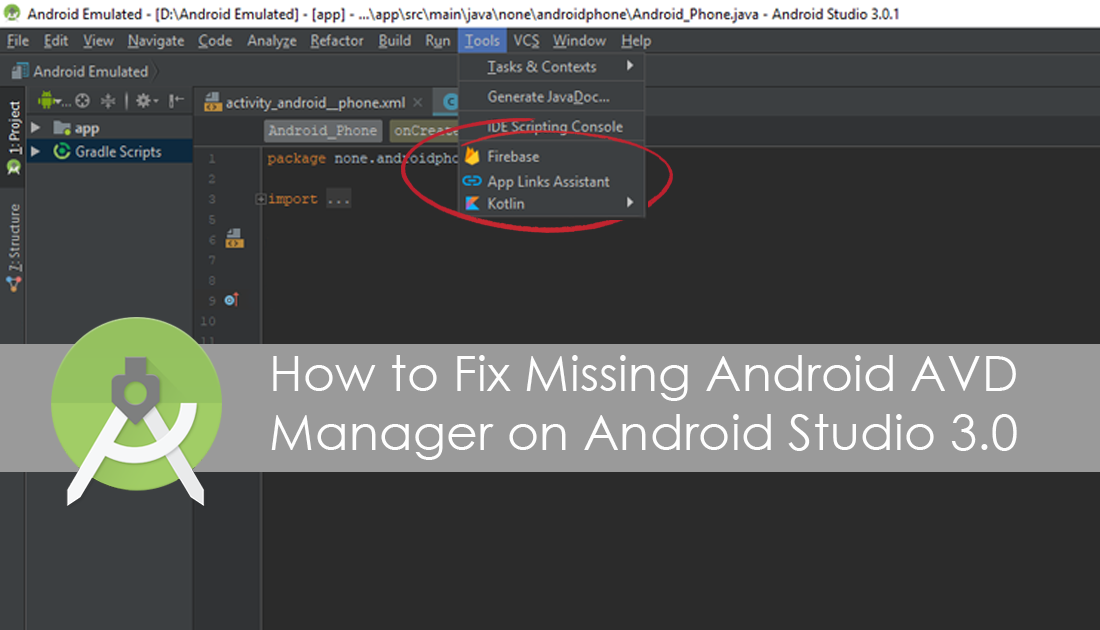Expand the Kotlin submenu arrow
Image resolution: width=1100 pixels, height=630 pixels.
630,203
